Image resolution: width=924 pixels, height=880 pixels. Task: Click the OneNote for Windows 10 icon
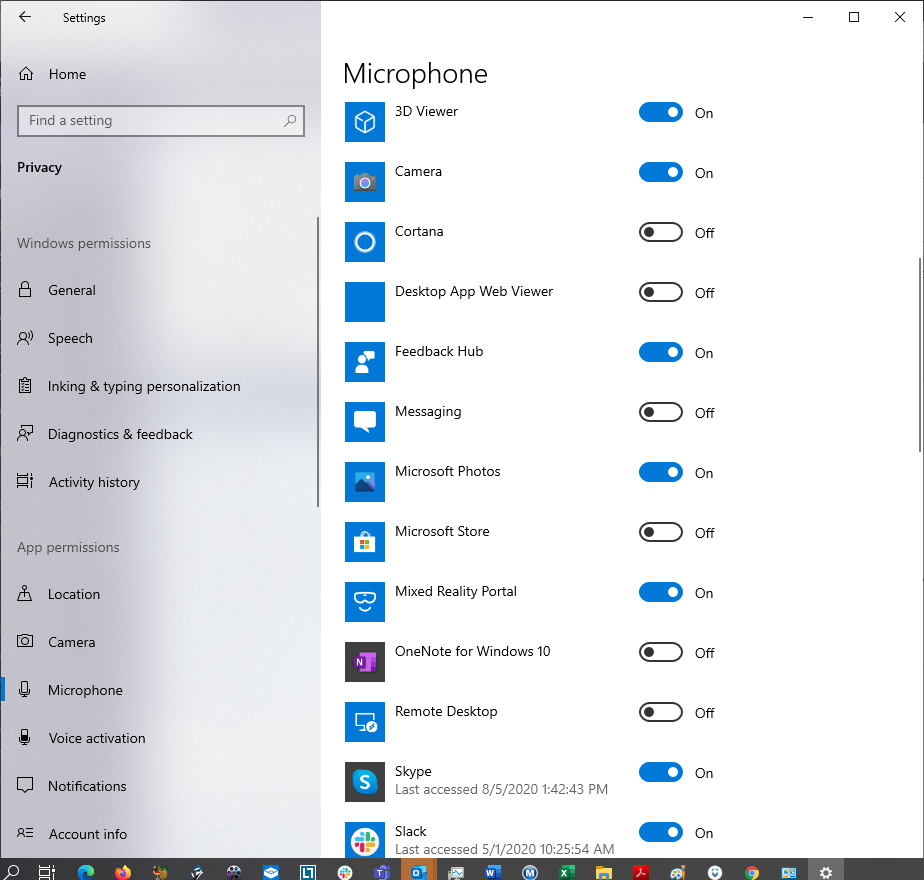point(365,662)
